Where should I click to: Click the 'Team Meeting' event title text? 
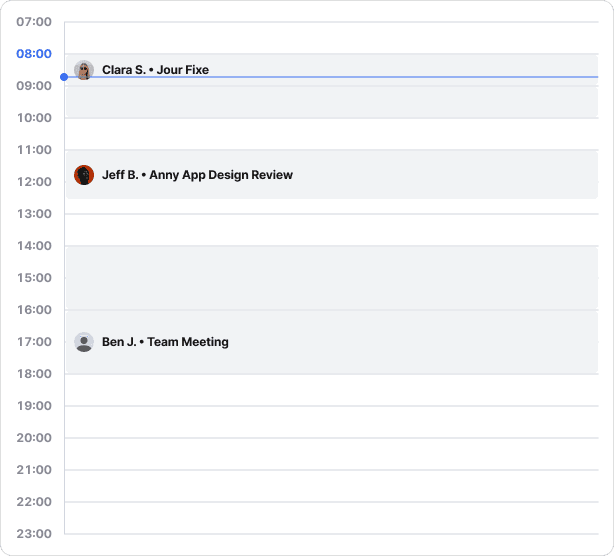pos(188,342)
